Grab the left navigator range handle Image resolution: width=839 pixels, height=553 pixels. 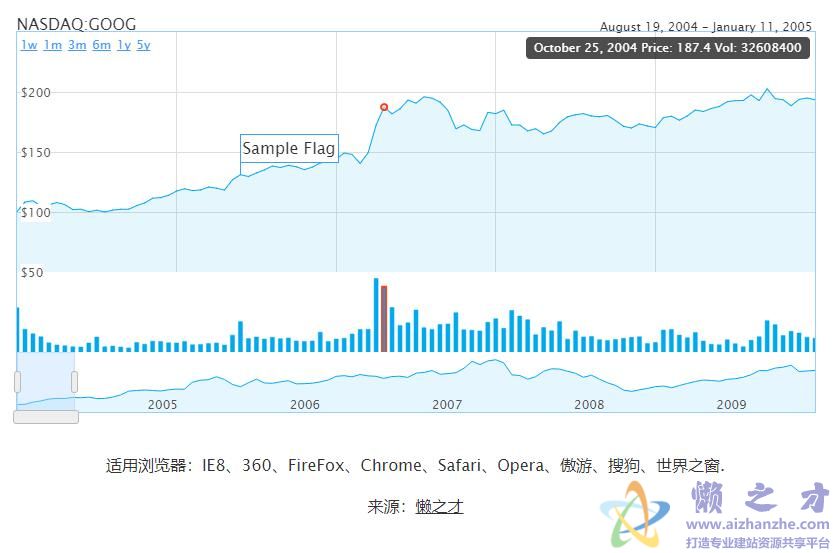(x=17, y=382)
